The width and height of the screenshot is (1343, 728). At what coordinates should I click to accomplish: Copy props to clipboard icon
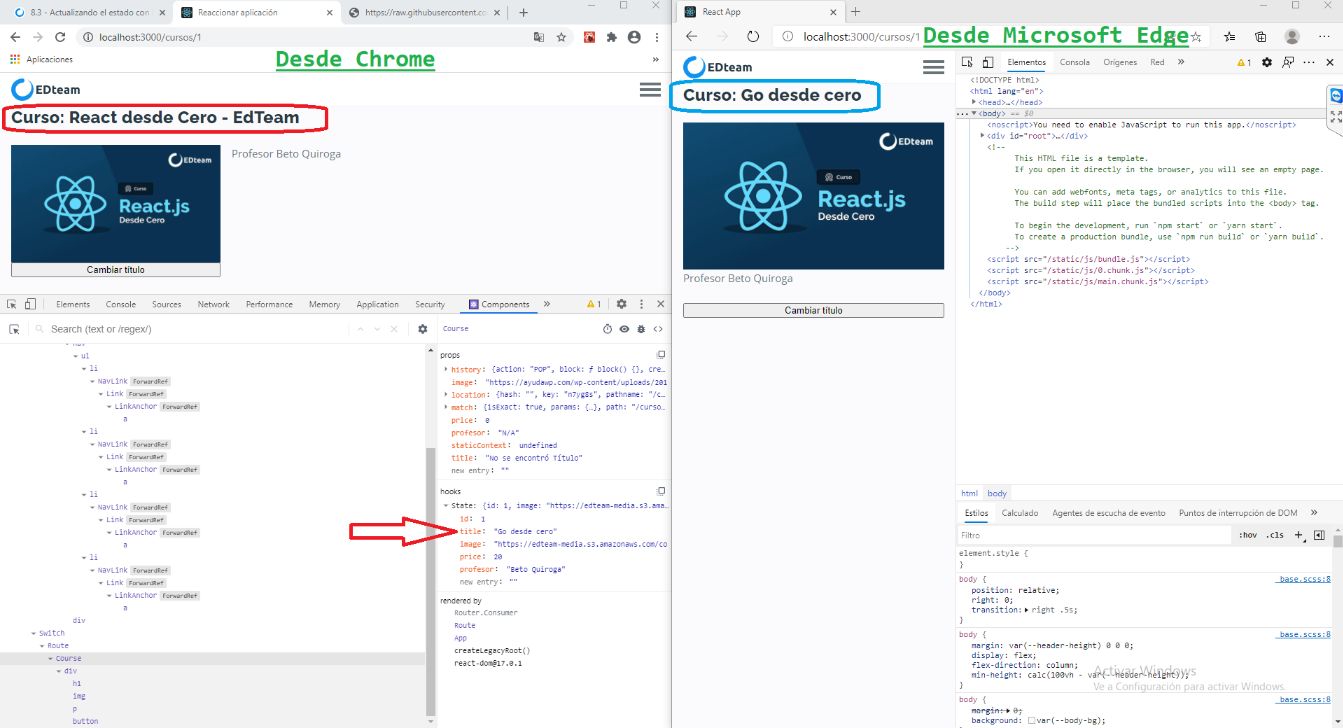tap(660, 355)
